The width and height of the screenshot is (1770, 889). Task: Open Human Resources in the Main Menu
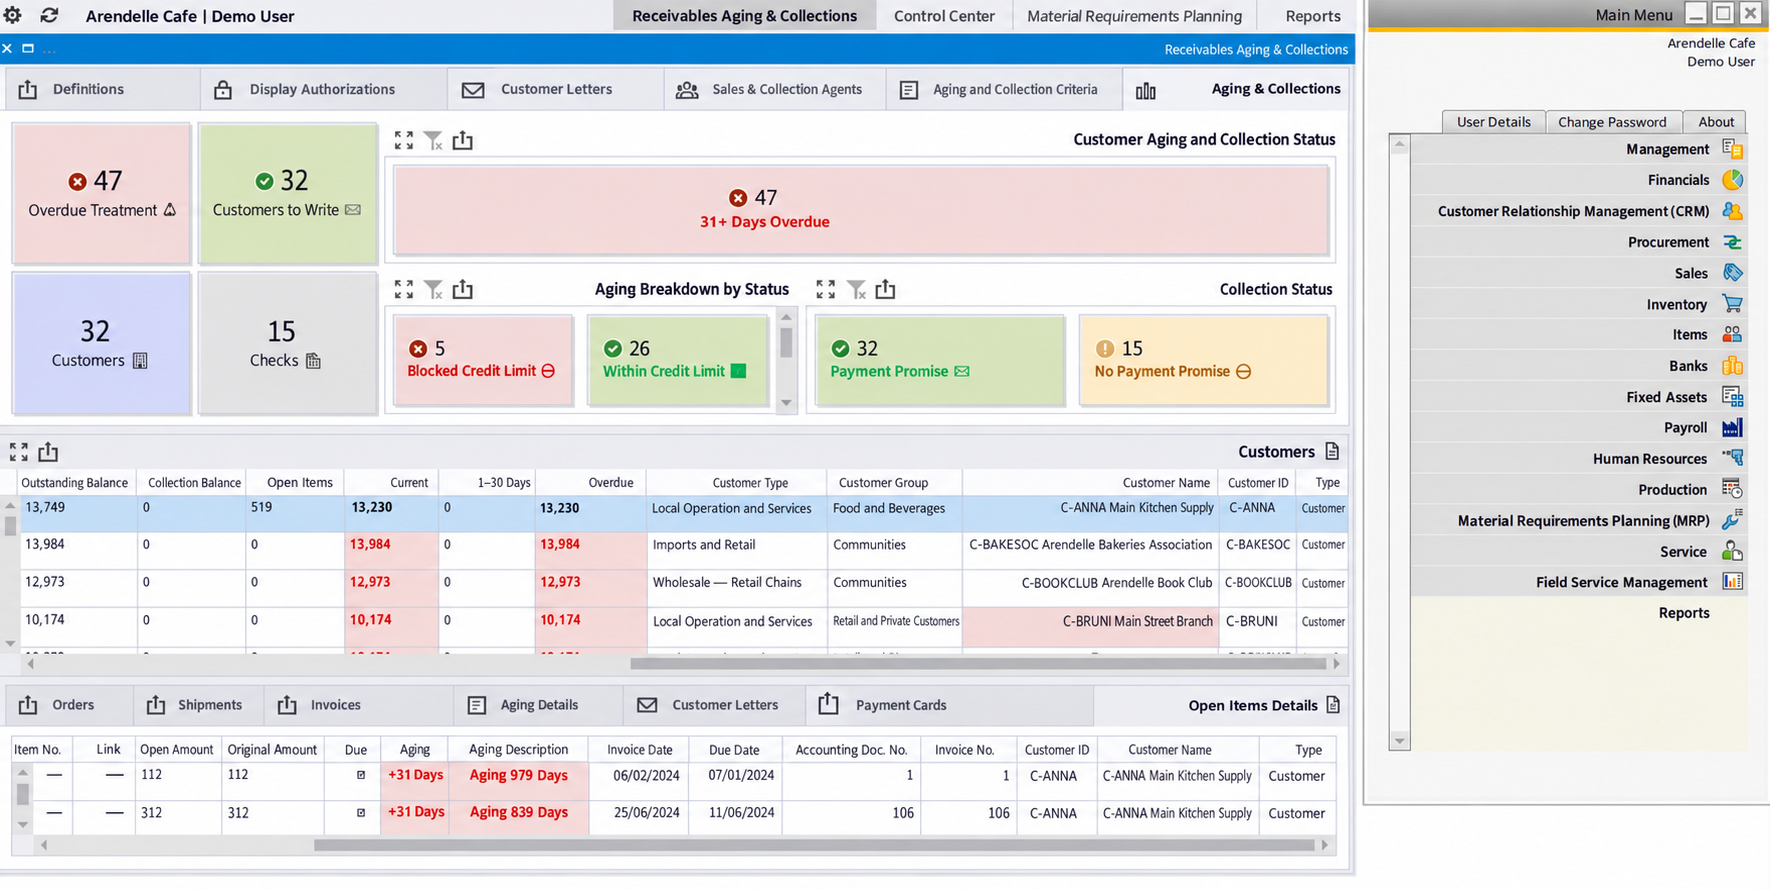click(x=1579, y=459)
